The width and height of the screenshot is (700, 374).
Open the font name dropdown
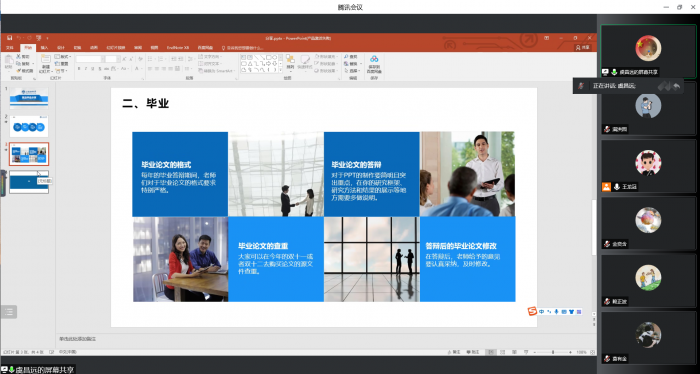point(103,59)
